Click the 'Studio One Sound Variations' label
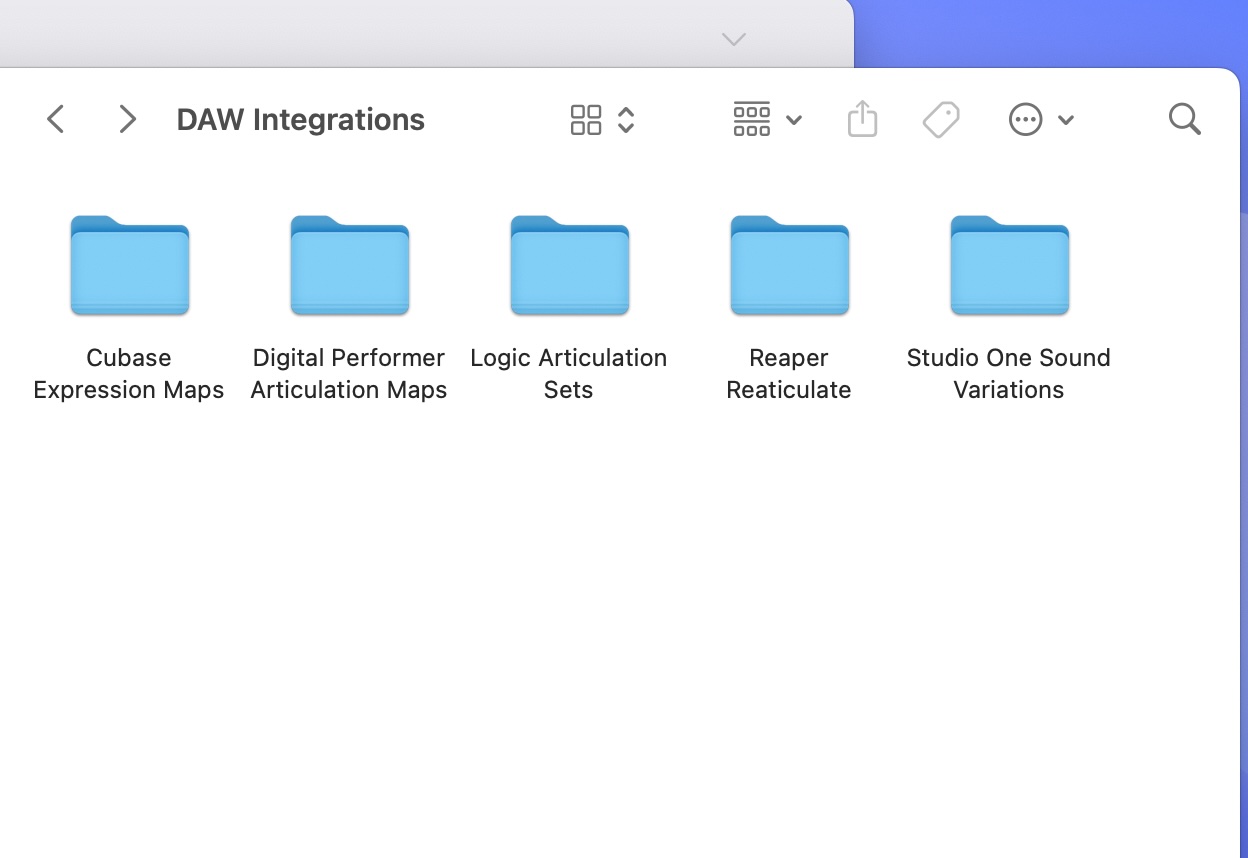Image resolution: width=1248 pixels, height=858 pixels. (1009, 373)
